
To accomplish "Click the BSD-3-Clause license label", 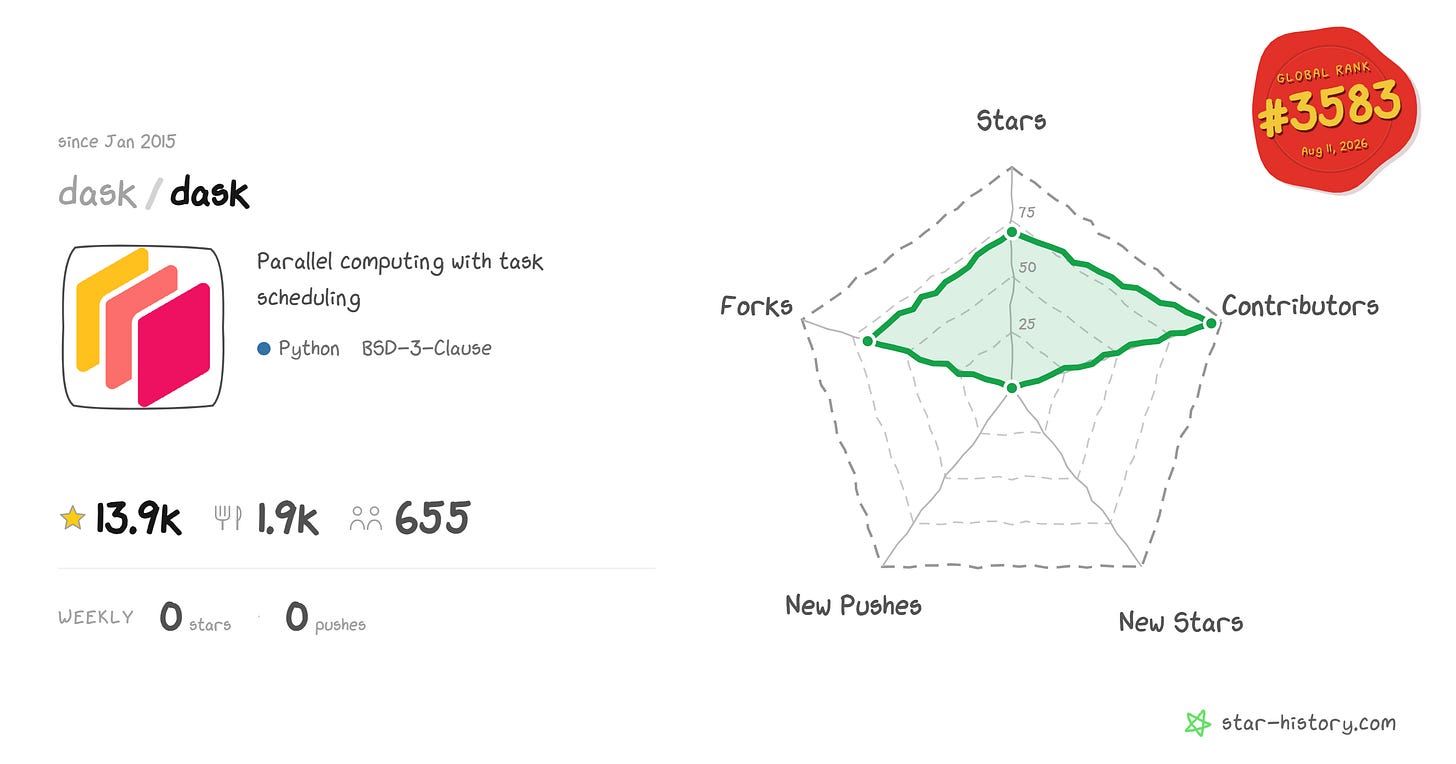I will [427, 349].
